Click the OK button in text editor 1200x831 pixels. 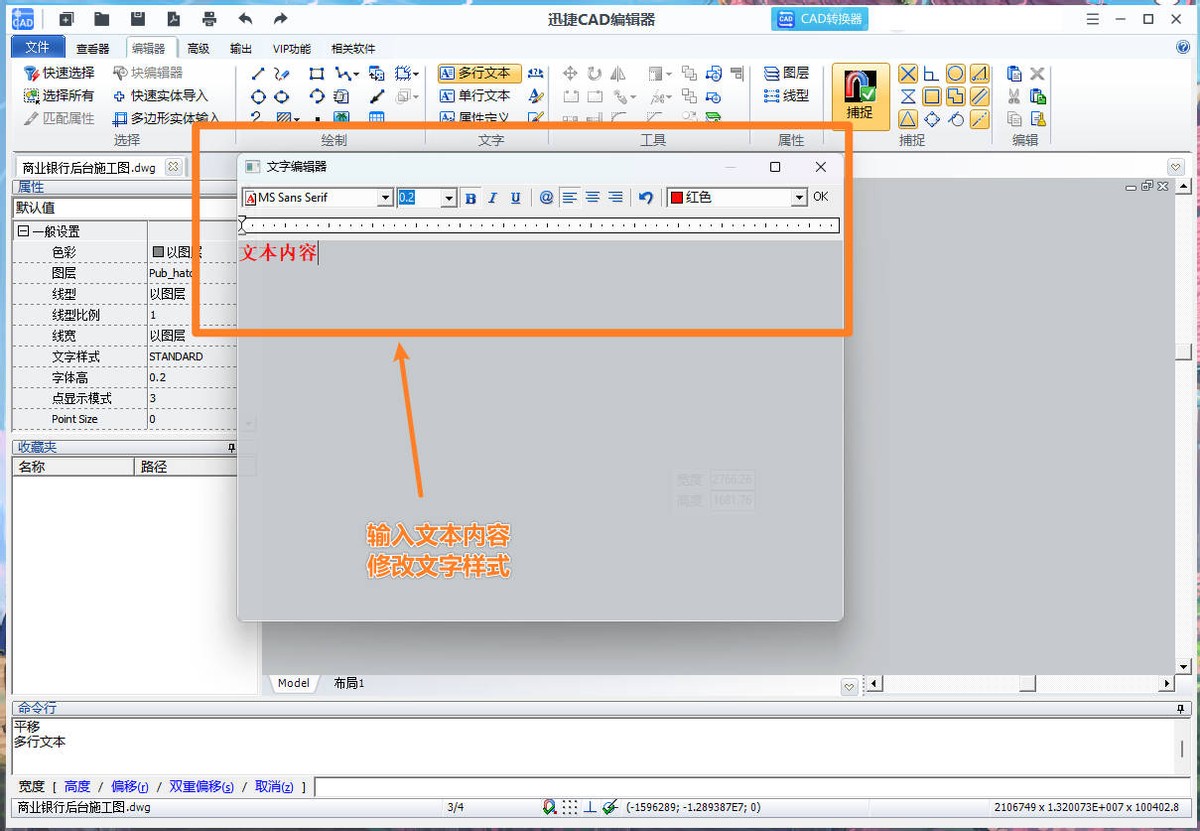820,197
